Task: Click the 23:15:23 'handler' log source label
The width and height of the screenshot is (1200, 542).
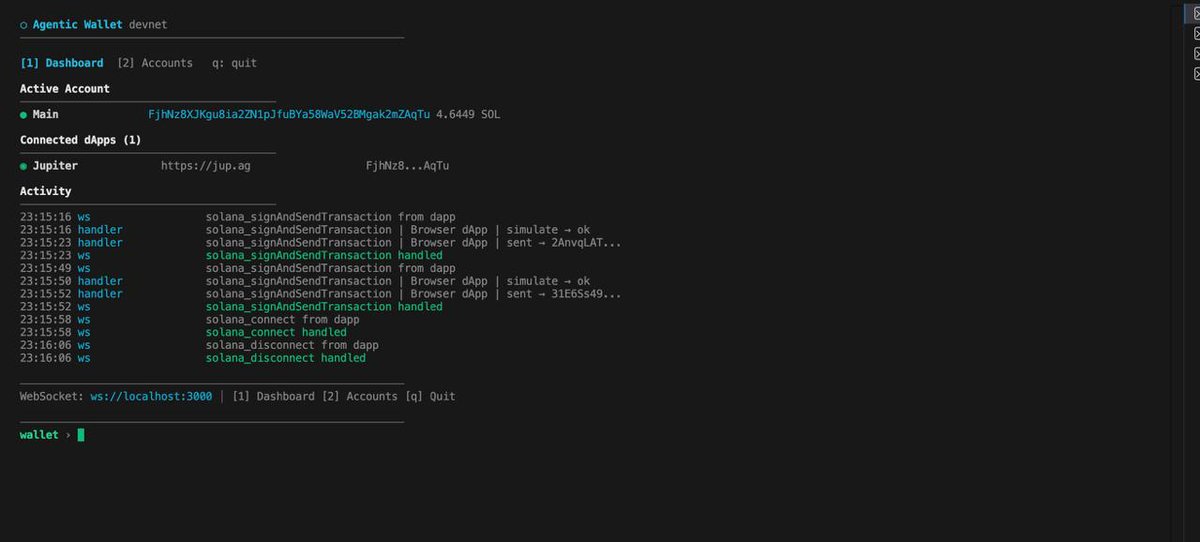Action: [x=100, y=243]
